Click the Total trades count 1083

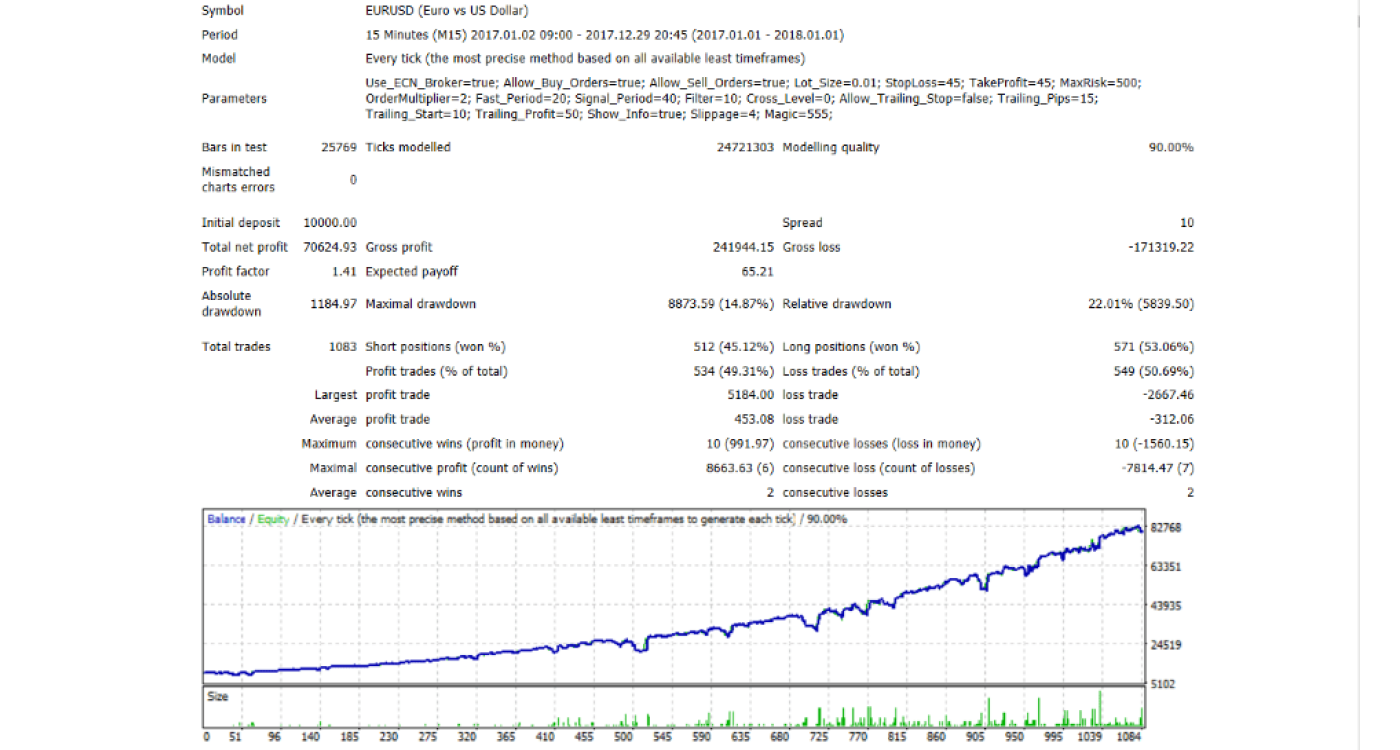click(x=342, y=347)
